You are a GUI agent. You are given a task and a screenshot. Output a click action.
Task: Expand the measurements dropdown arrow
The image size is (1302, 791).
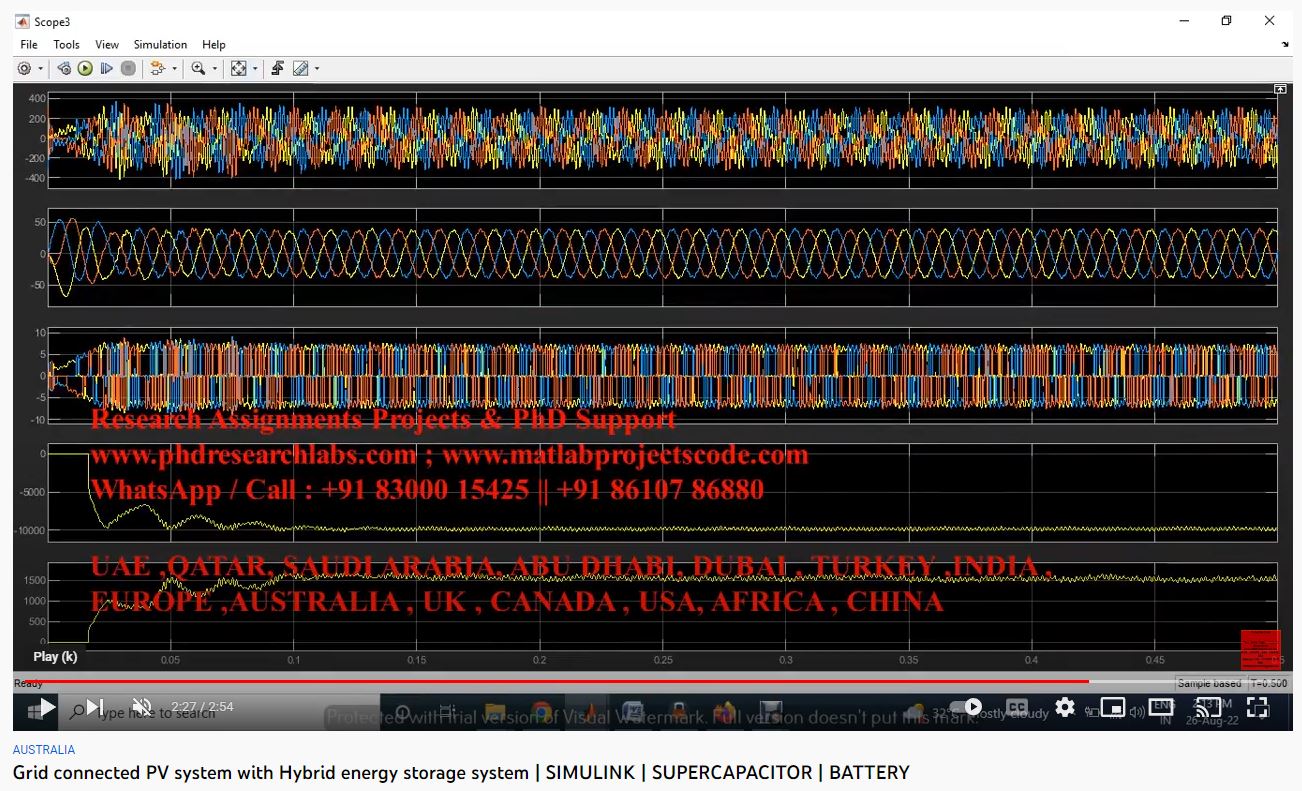click(317, 69)
